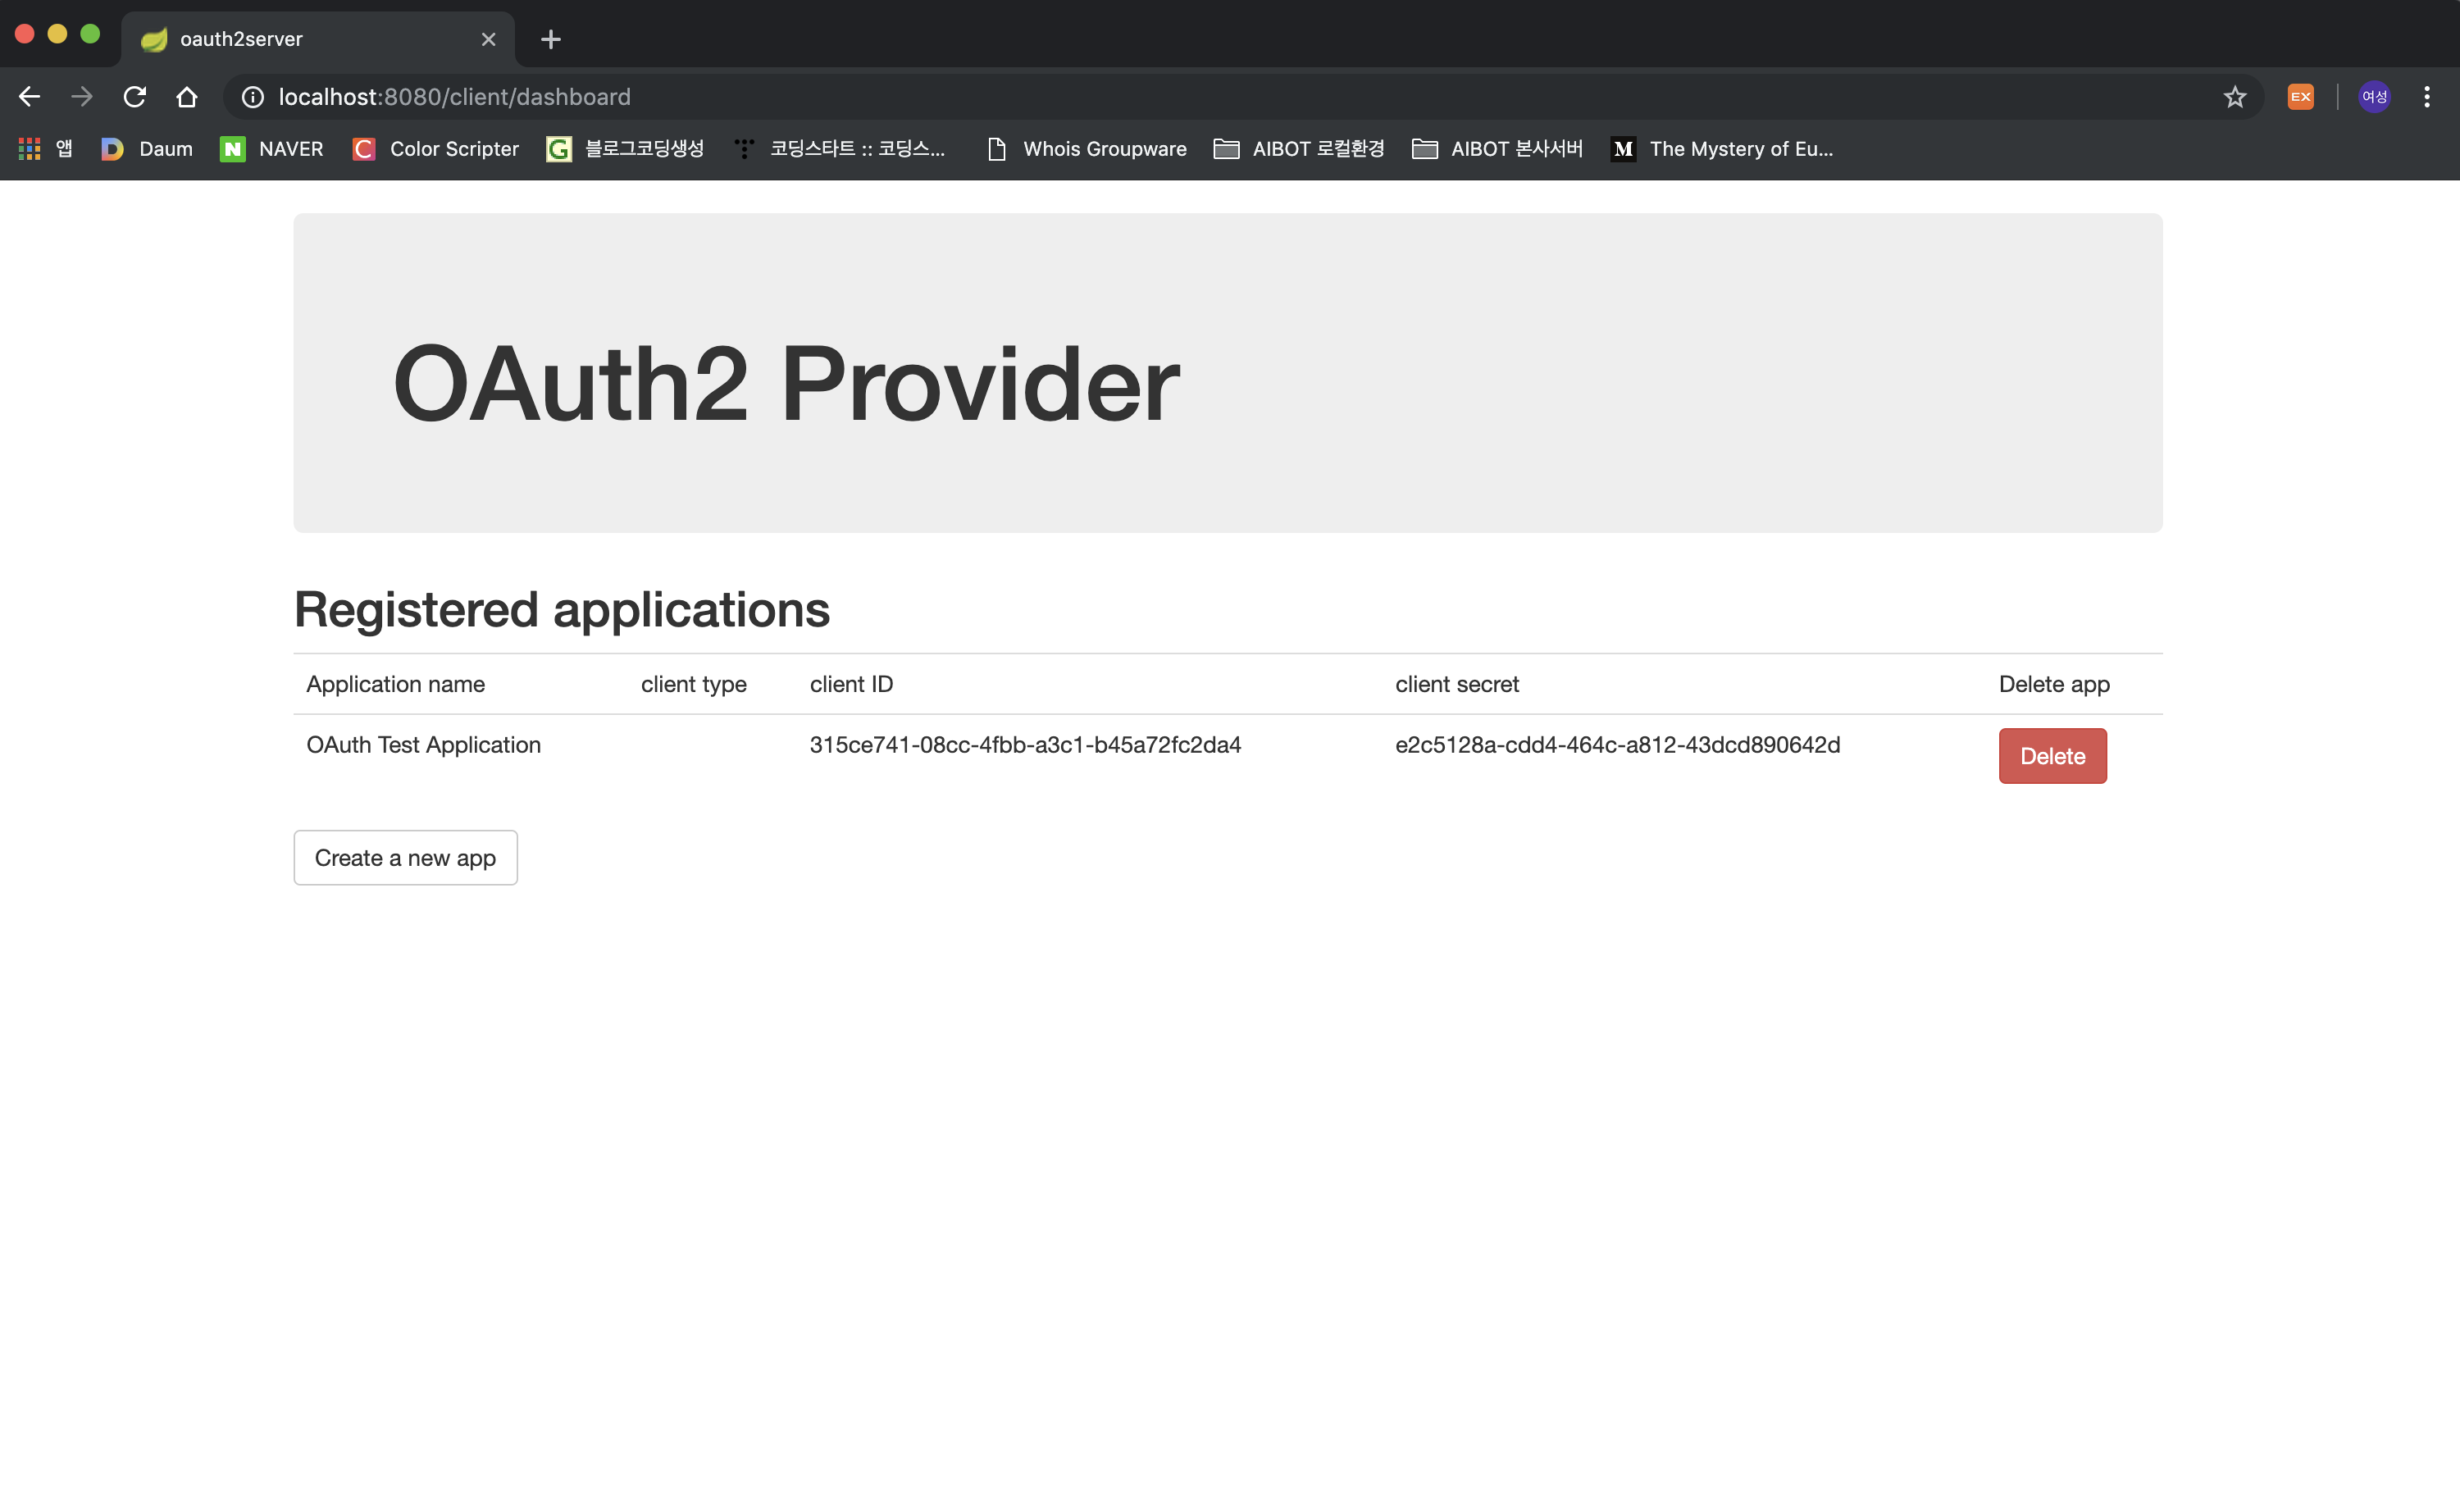Open the apps grid shortcut in bookmarks bar
Image resolution: width=2460 pixels, height=1512 pixels.
pos(30,149)
